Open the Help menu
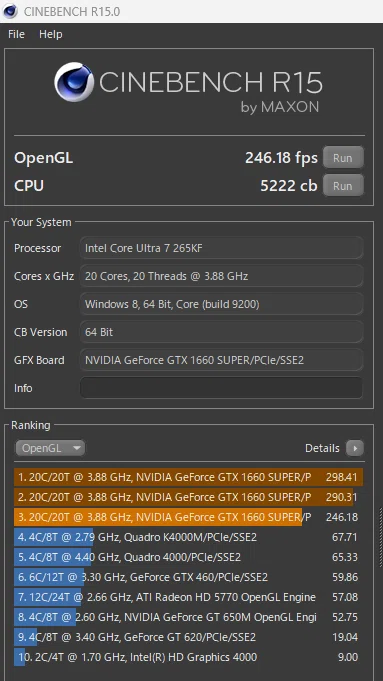 [51, 34]
